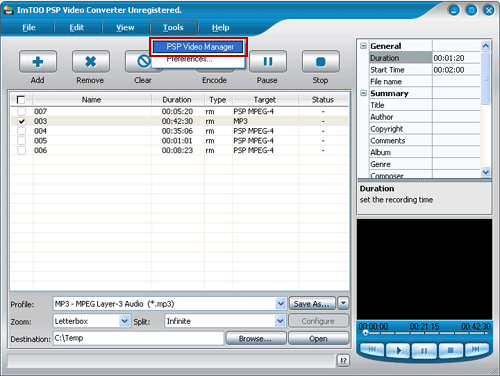Click the preview seek slider handle

pos(366,333)
